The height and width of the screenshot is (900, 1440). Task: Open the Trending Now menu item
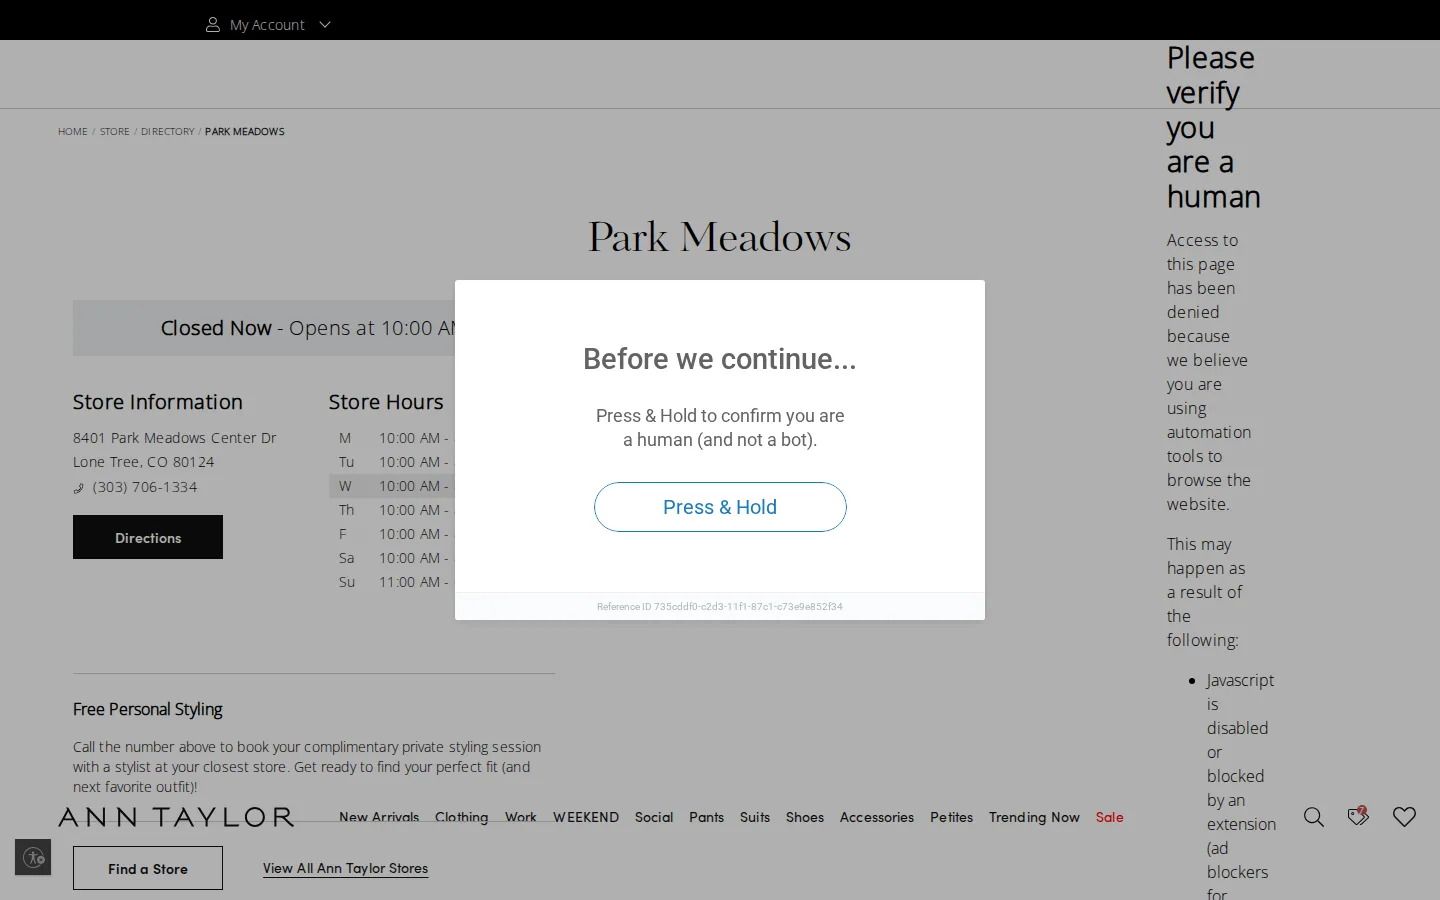click(1034, 817)
